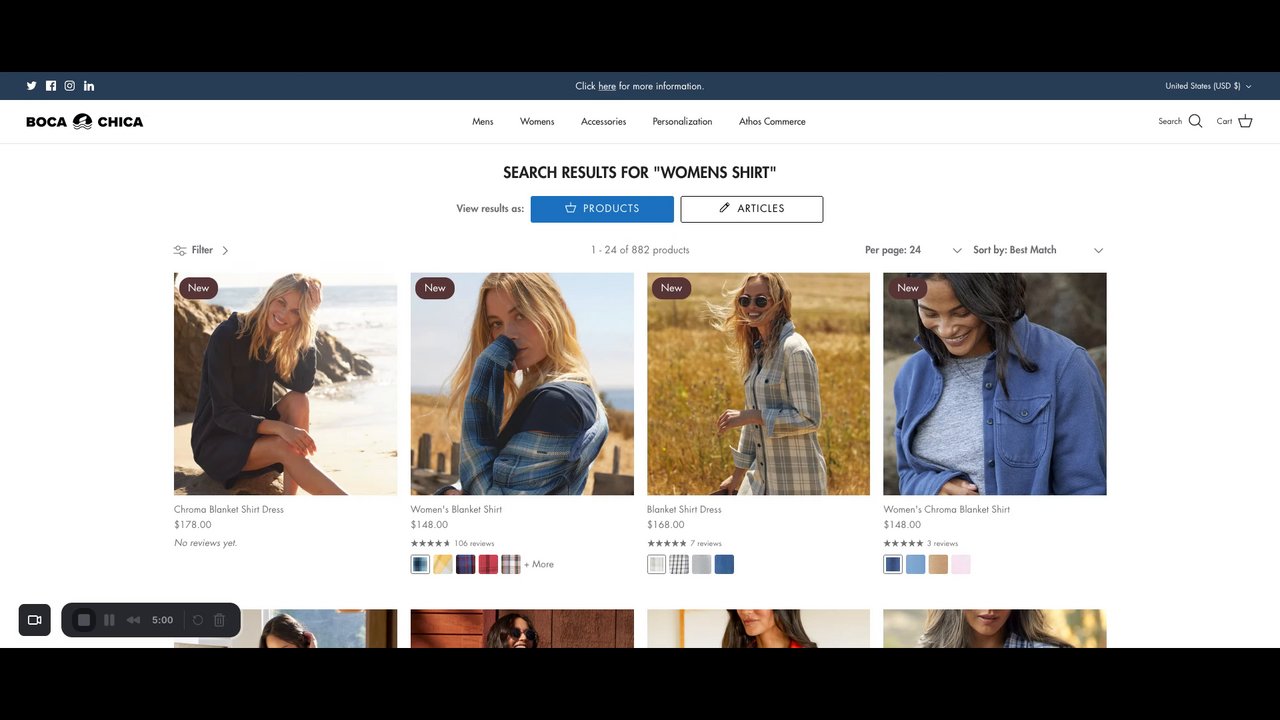Click the $178.00 price text

point(193,525)
